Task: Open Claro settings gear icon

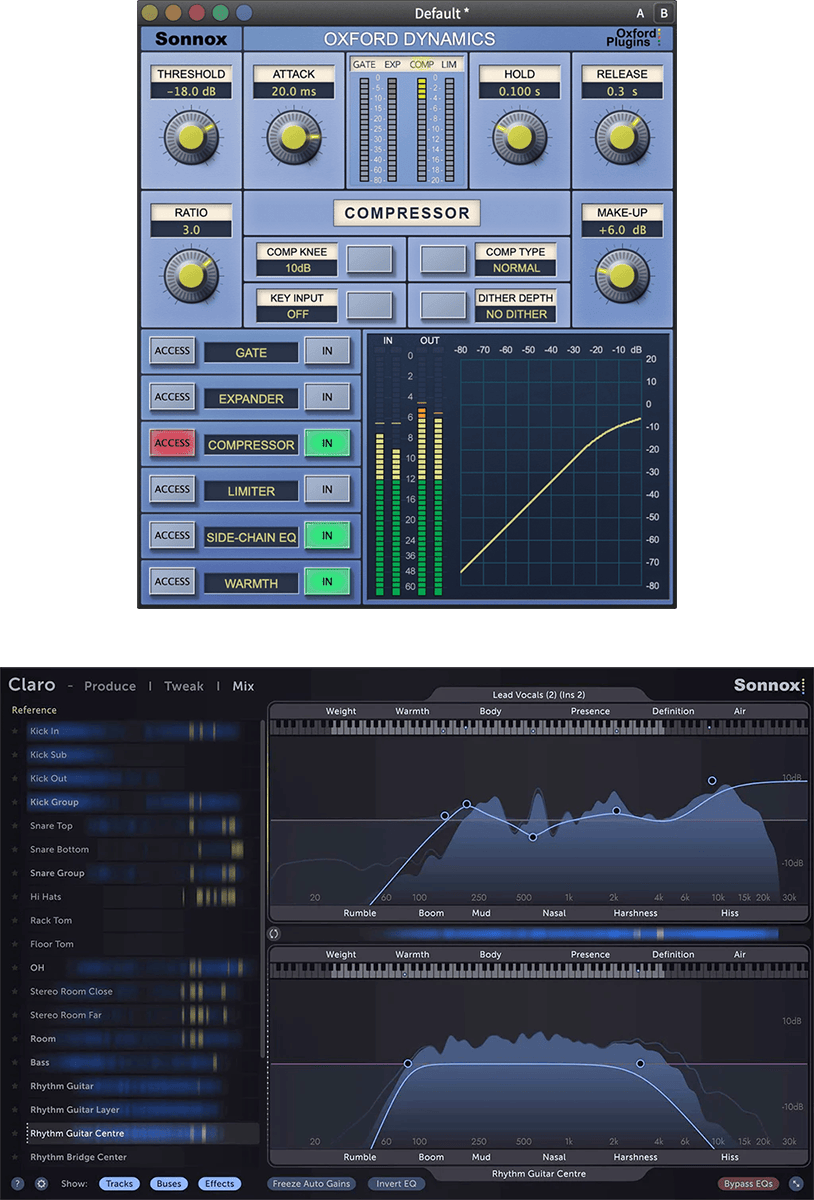Action: [41, 1184]
